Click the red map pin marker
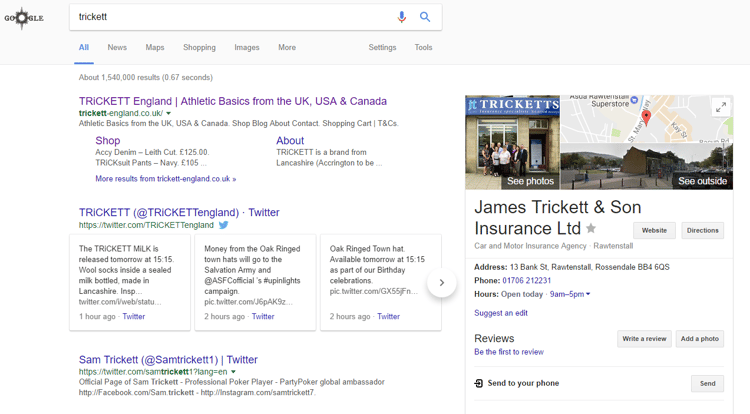The height and width of the screenshot is (414, 750). [646, 118]
